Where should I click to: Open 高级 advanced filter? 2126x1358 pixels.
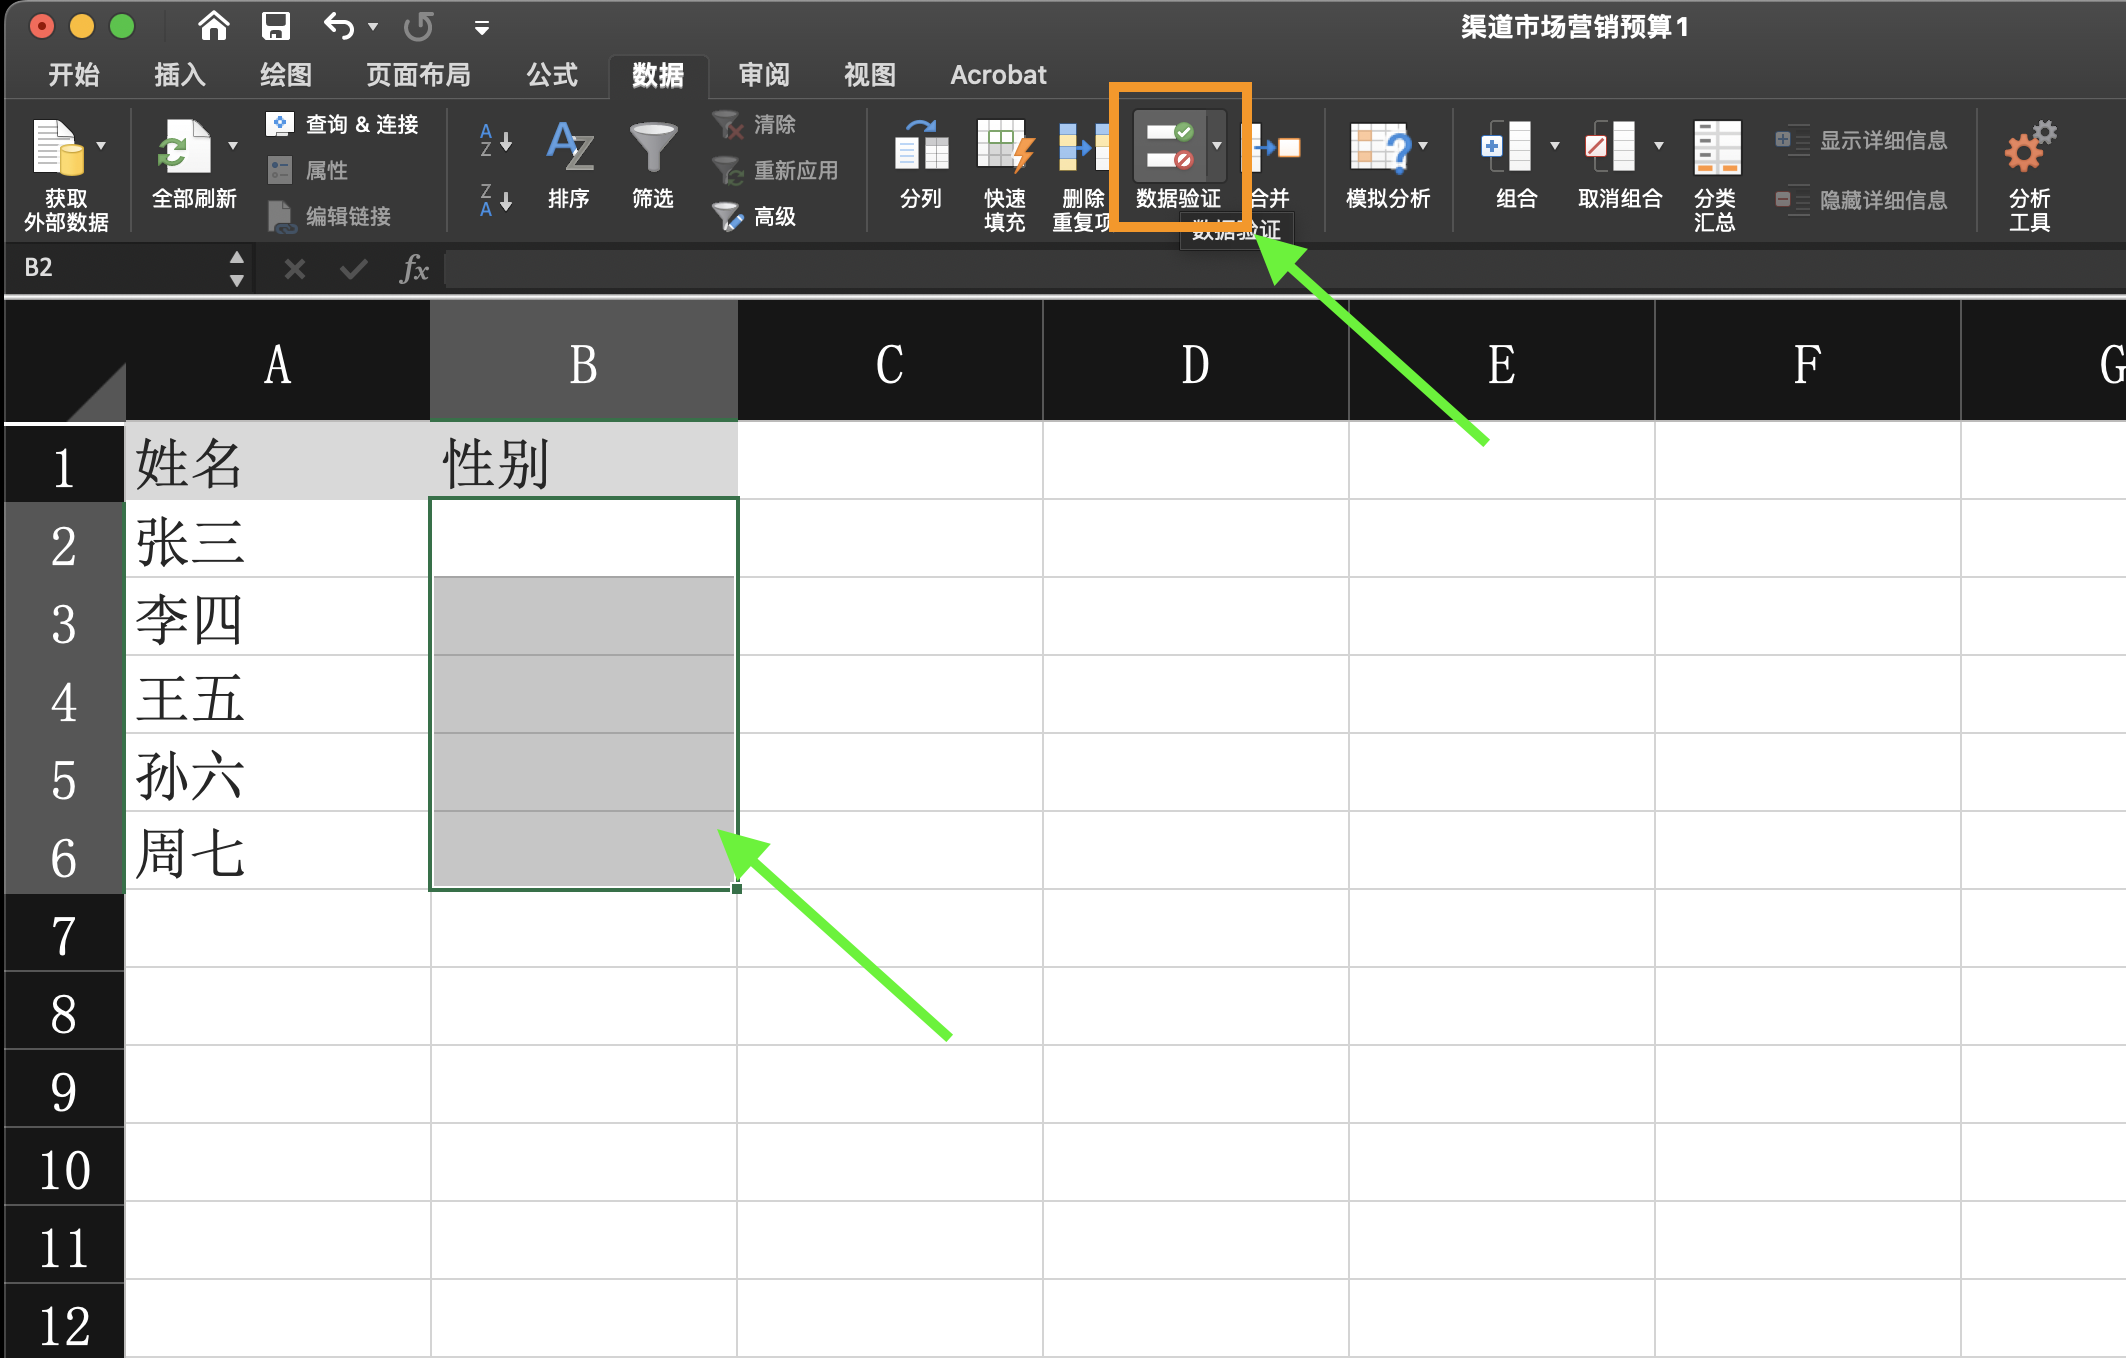(755, 217)
